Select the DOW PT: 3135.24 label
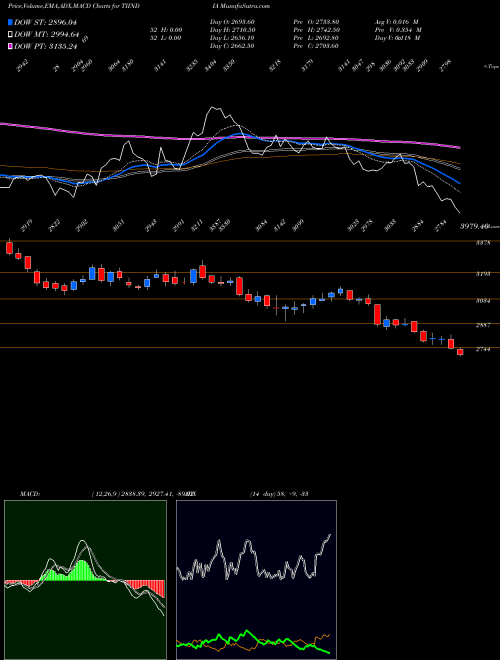 45,46
